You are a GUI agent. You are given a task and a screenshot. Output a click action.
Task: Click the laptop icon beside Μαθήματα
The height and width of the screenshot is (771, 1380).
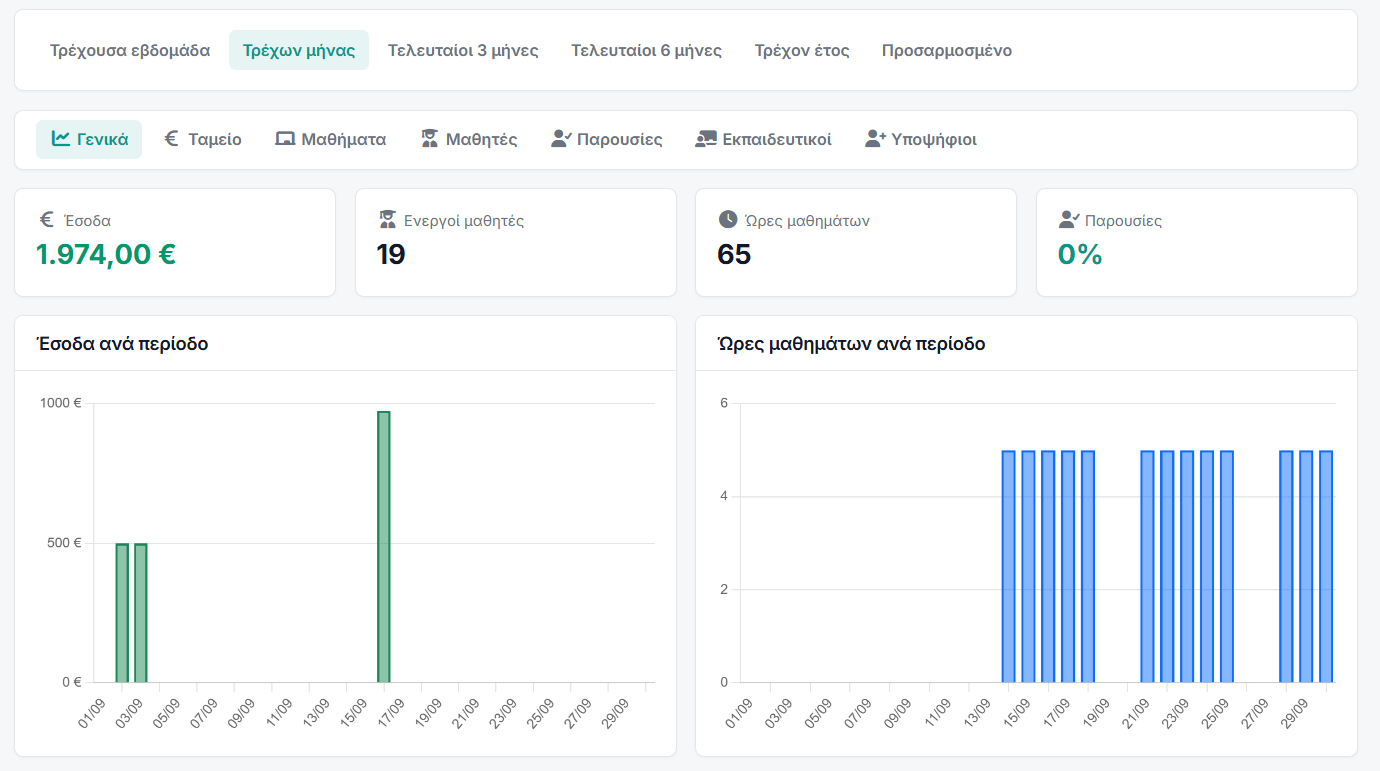point(285,139)
